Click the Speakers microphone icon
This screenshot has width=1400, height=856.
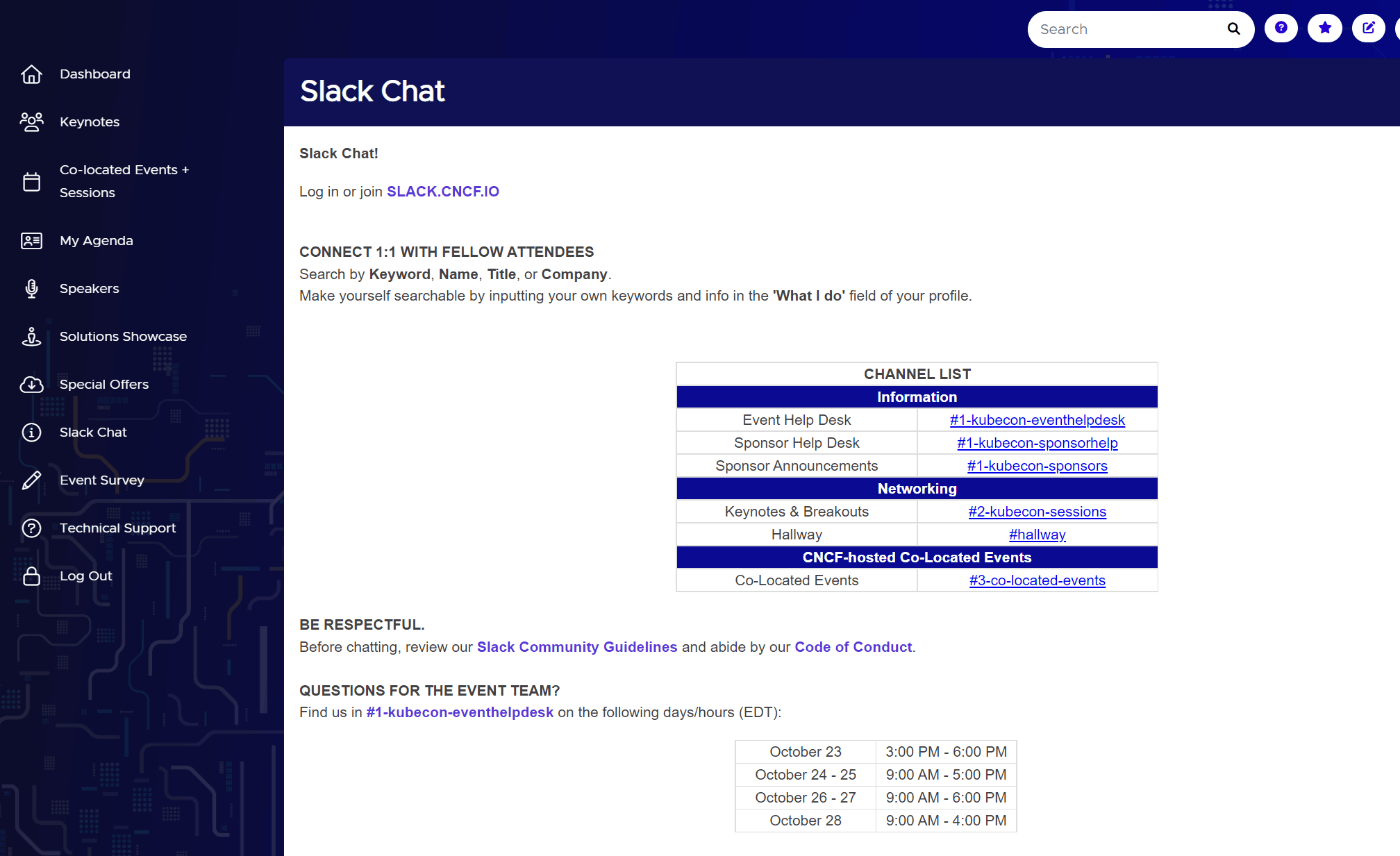pyautogui.click(x=32, y=289)
